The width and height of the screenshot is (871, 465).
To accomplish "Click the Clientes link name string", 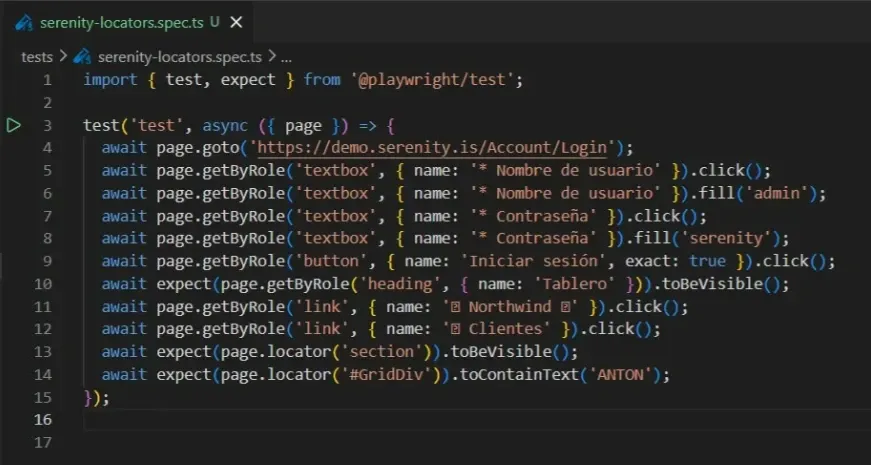I will point(496,329).
